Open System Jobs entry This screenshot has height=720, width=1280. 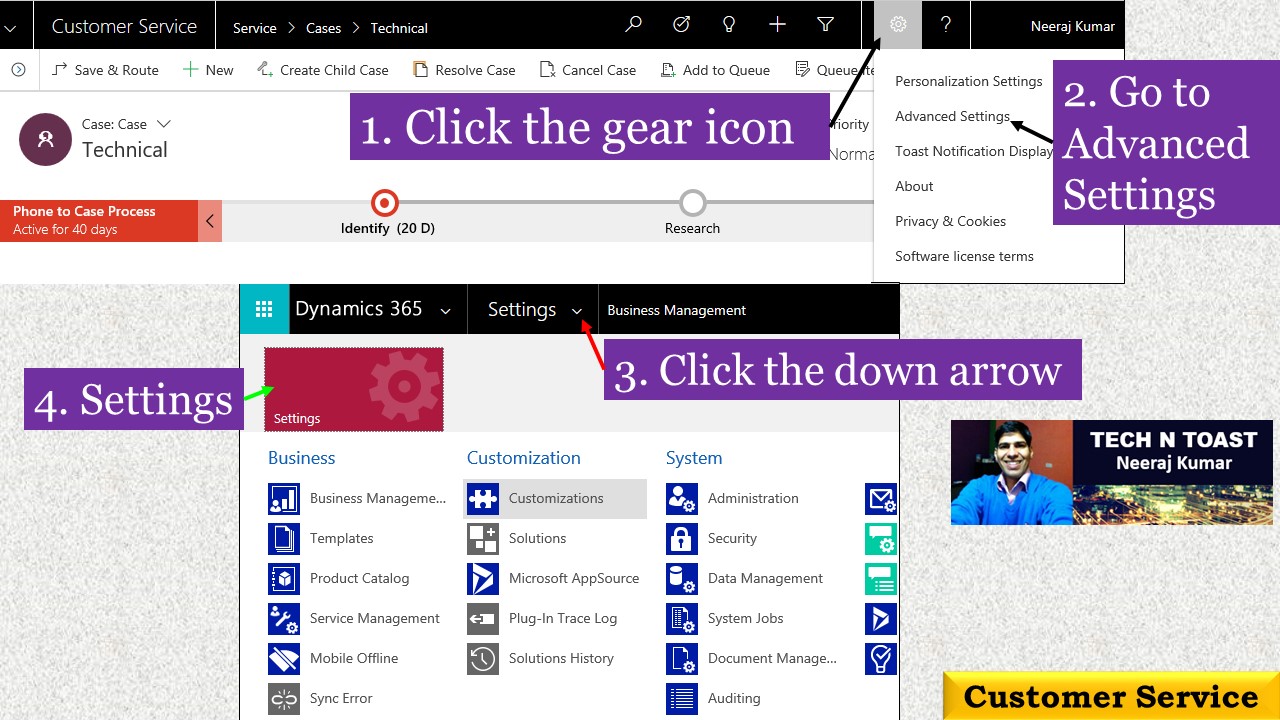point(725,618)
